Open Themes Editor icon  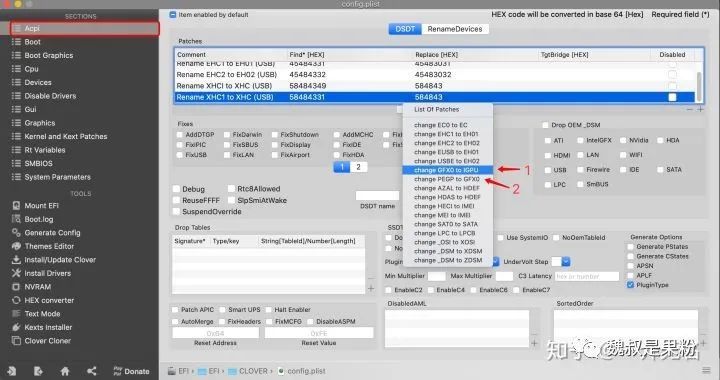16,246
